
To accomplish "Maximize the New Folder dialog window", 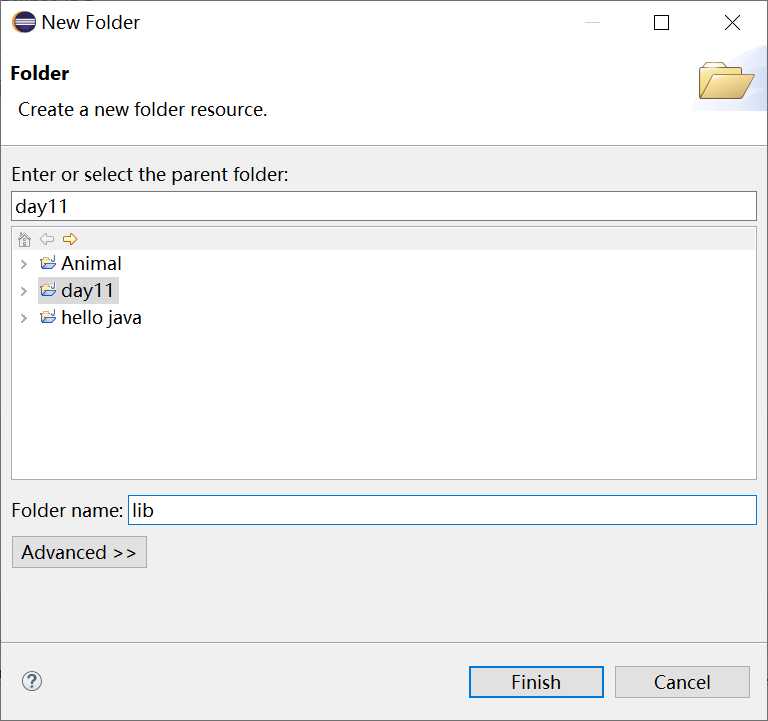I will click(x=661, y=23).
